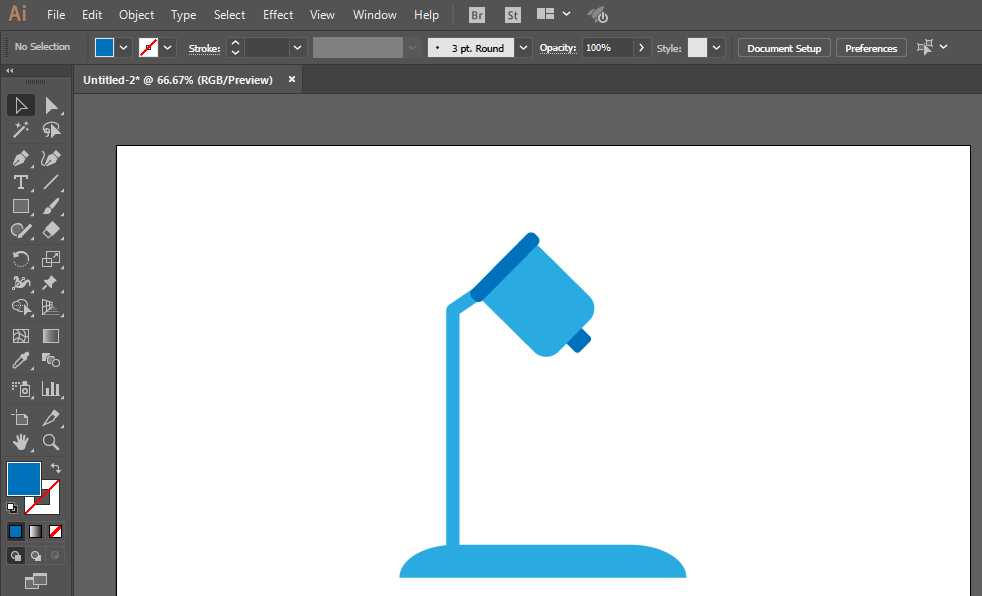
Task: Open the Preferences button
Action: click(870, 48)
